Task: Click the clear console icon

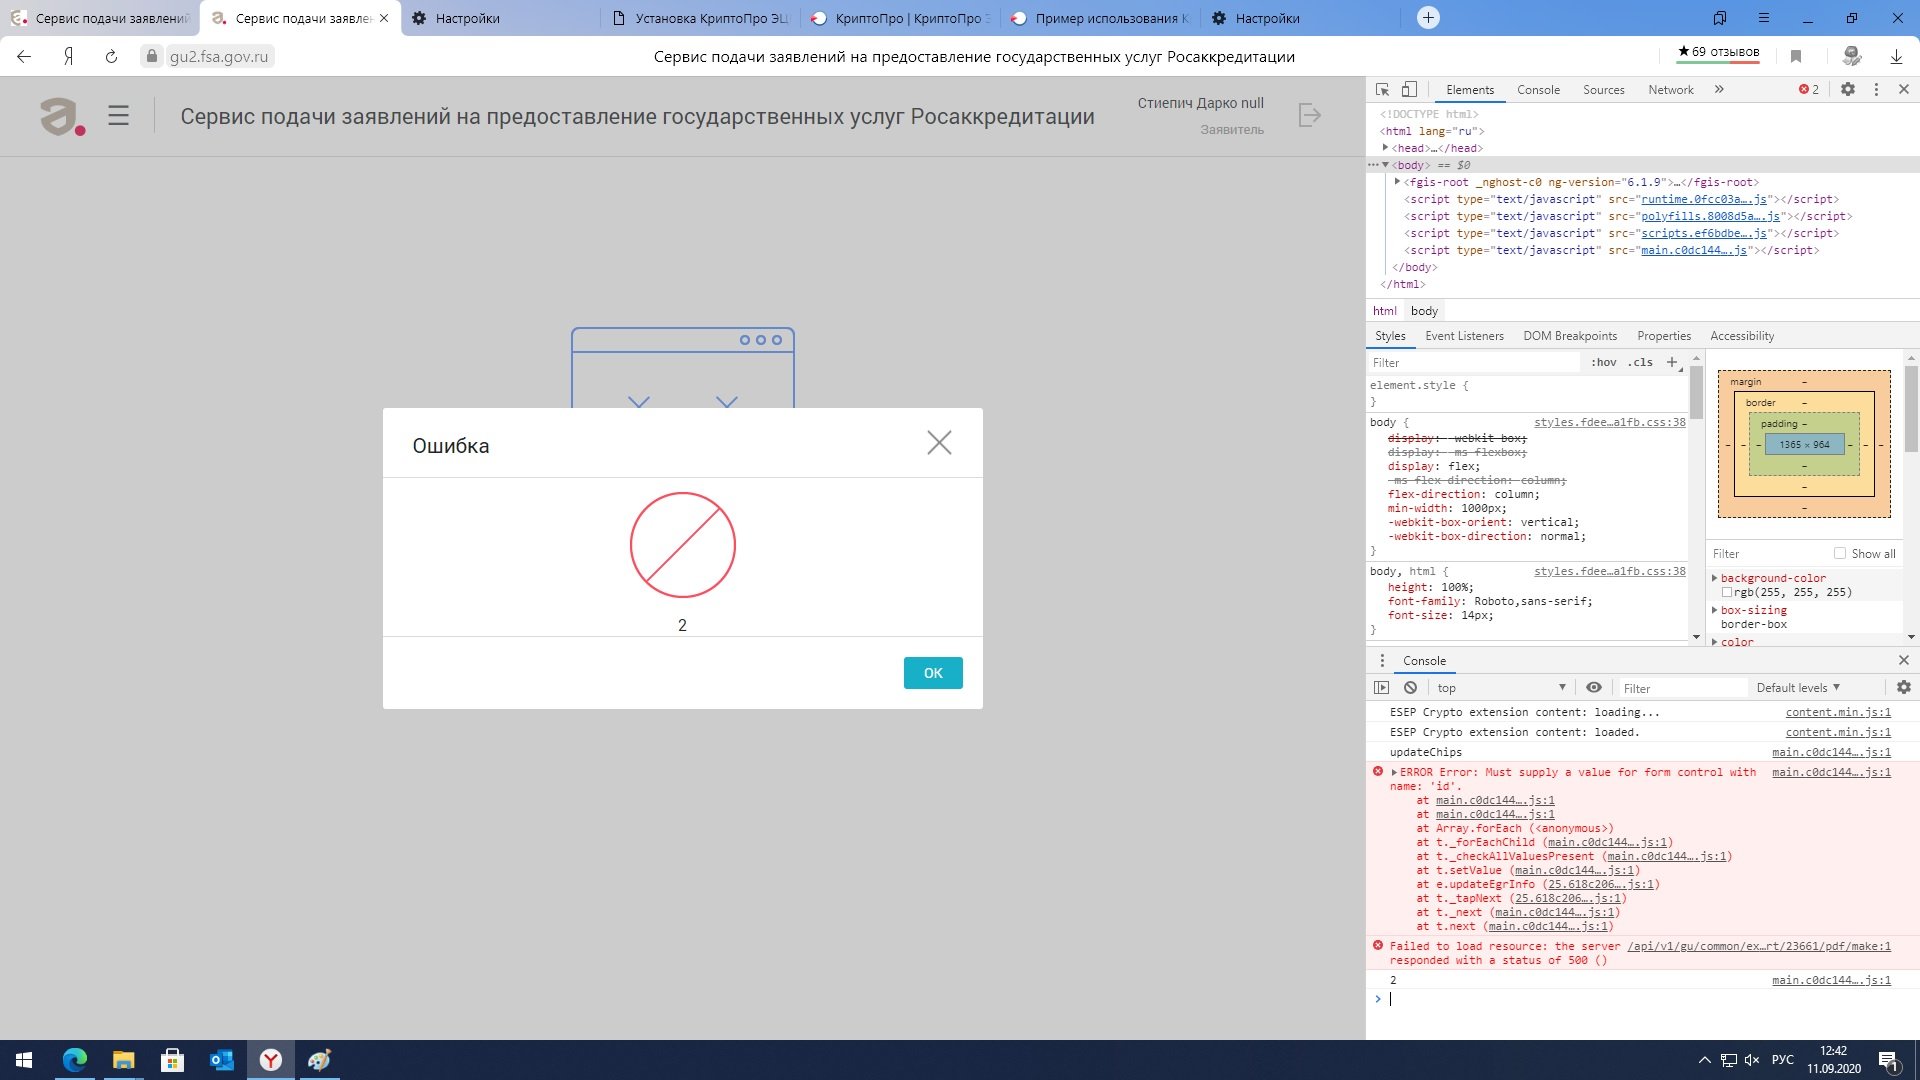Action: 1410,688
